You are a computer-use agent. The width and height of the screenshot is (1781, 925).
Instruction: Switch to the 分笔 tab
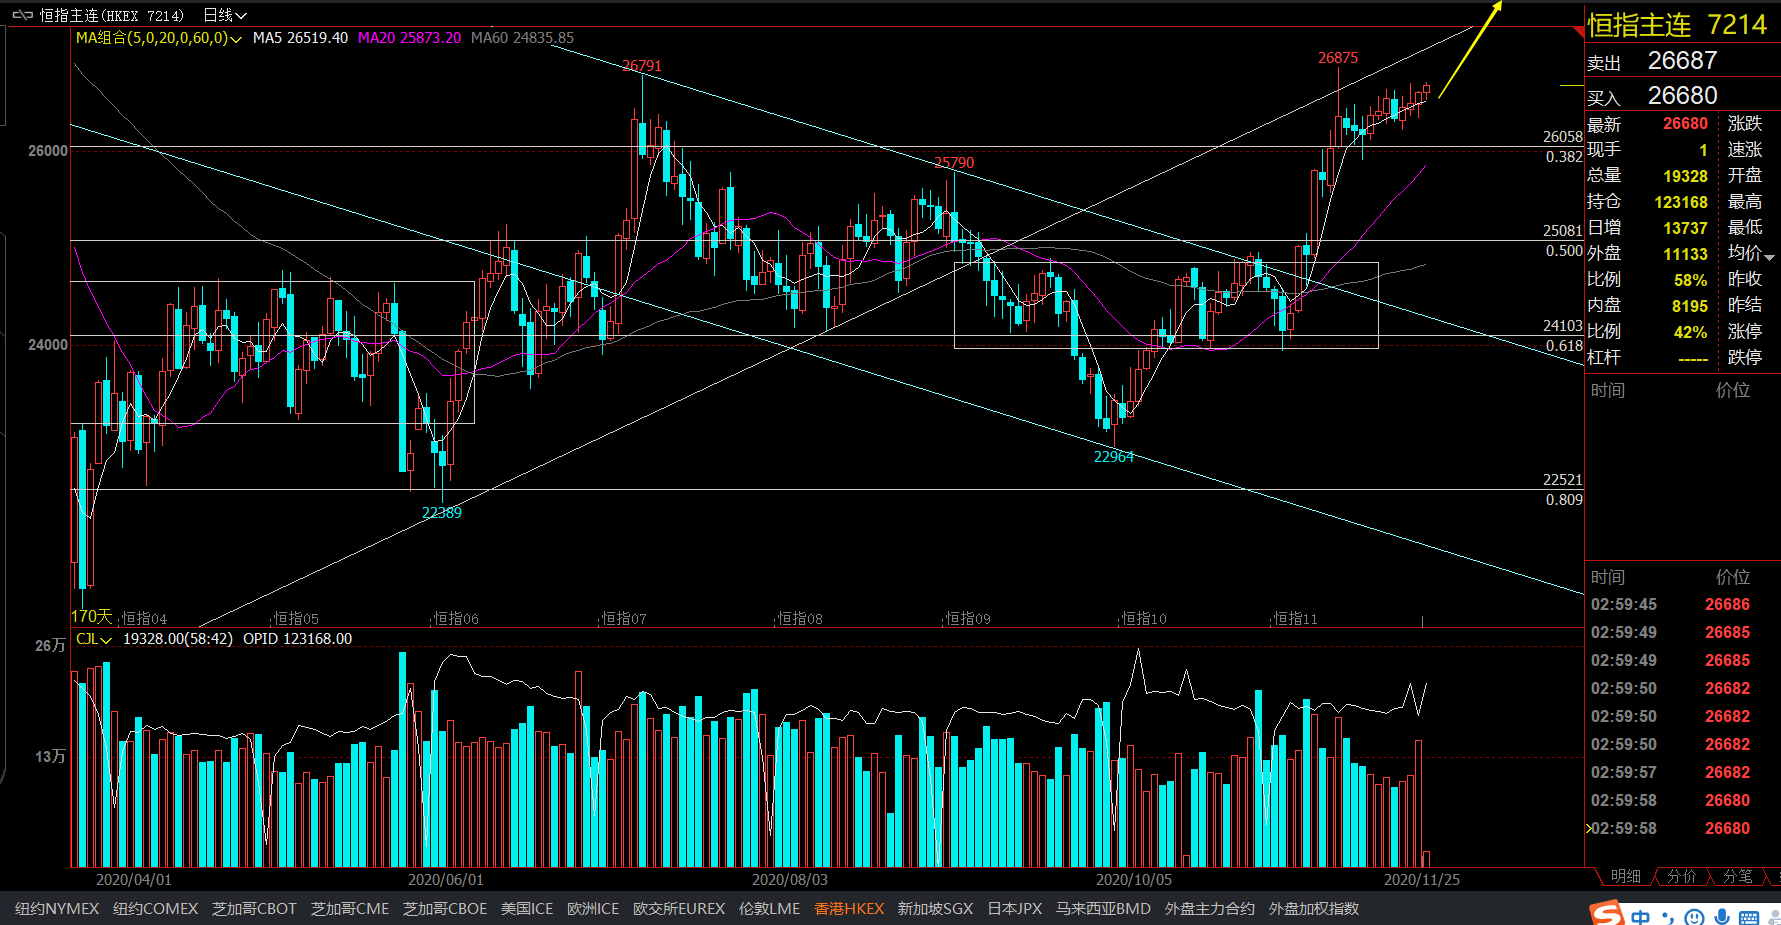(x=1738, y=876)
